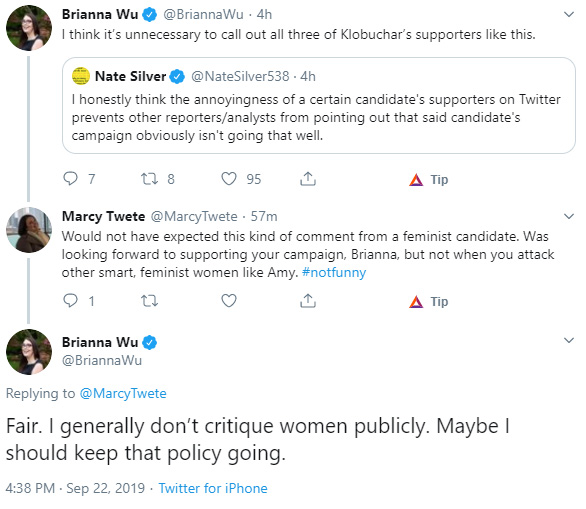Screen dimensions: 586x509
Task: Retweet Marcy Twete's tweet
Action: [x=149, y=301]
